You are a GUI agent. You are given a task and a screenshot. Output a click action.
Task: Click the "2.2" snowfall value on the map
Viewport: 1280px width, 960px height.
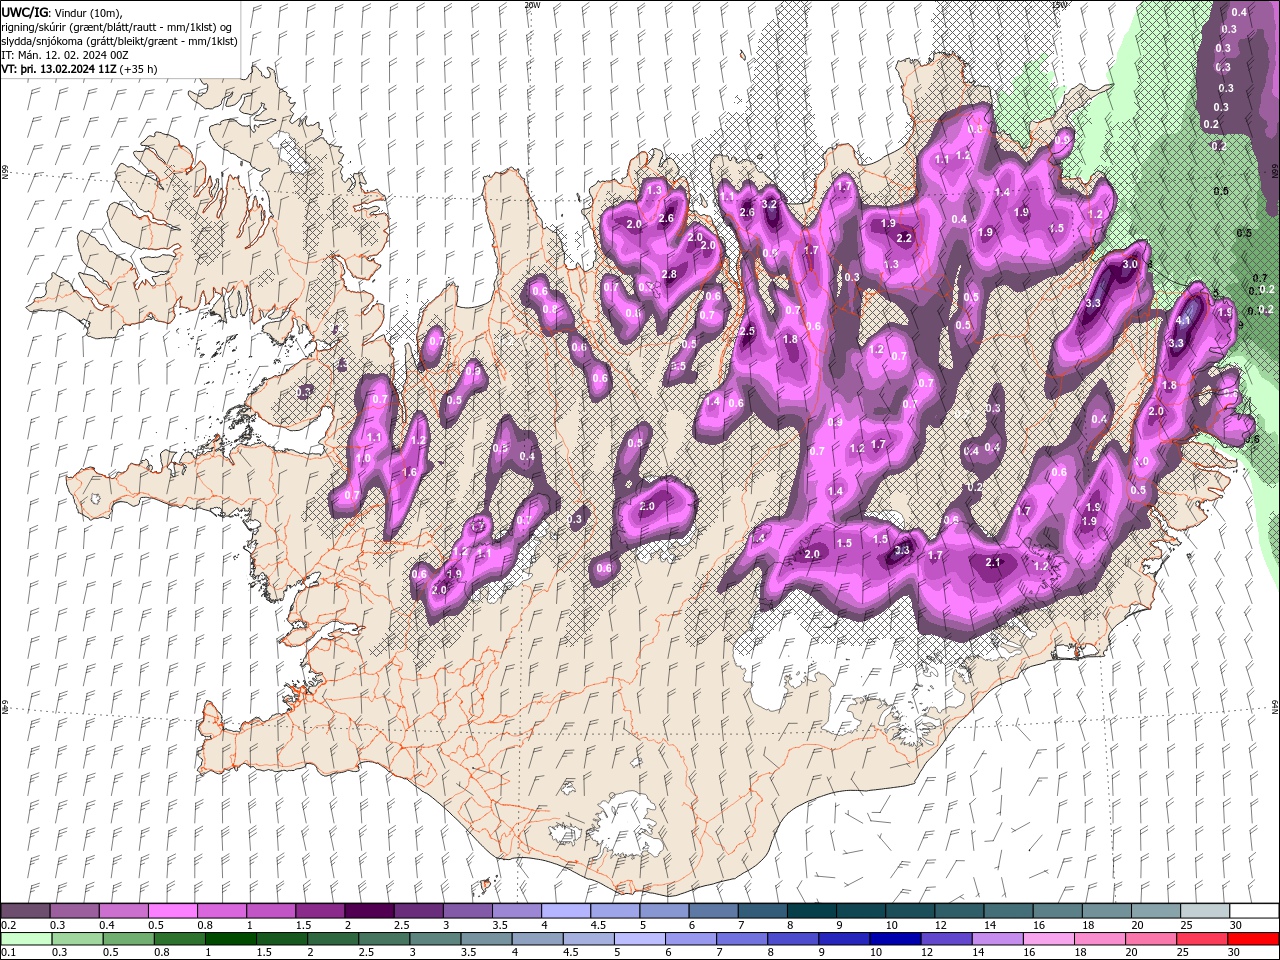(x=904, y=238)
